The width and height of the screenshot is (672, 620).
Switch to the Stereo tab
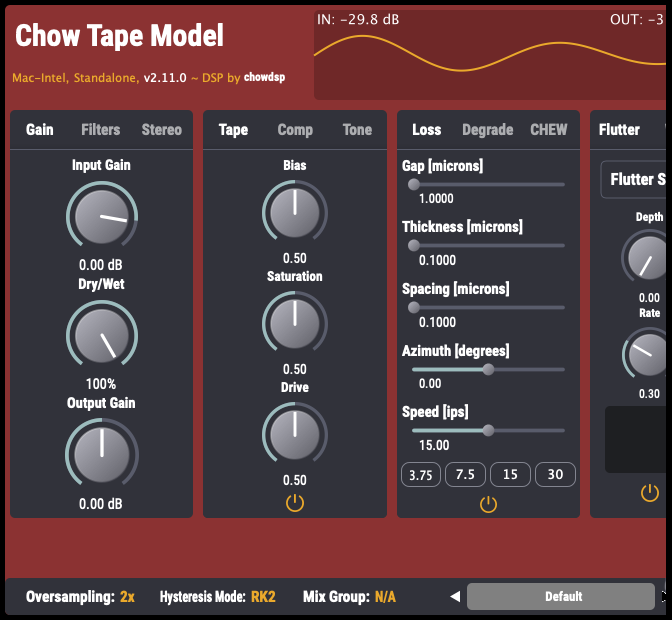click(162, 129)
